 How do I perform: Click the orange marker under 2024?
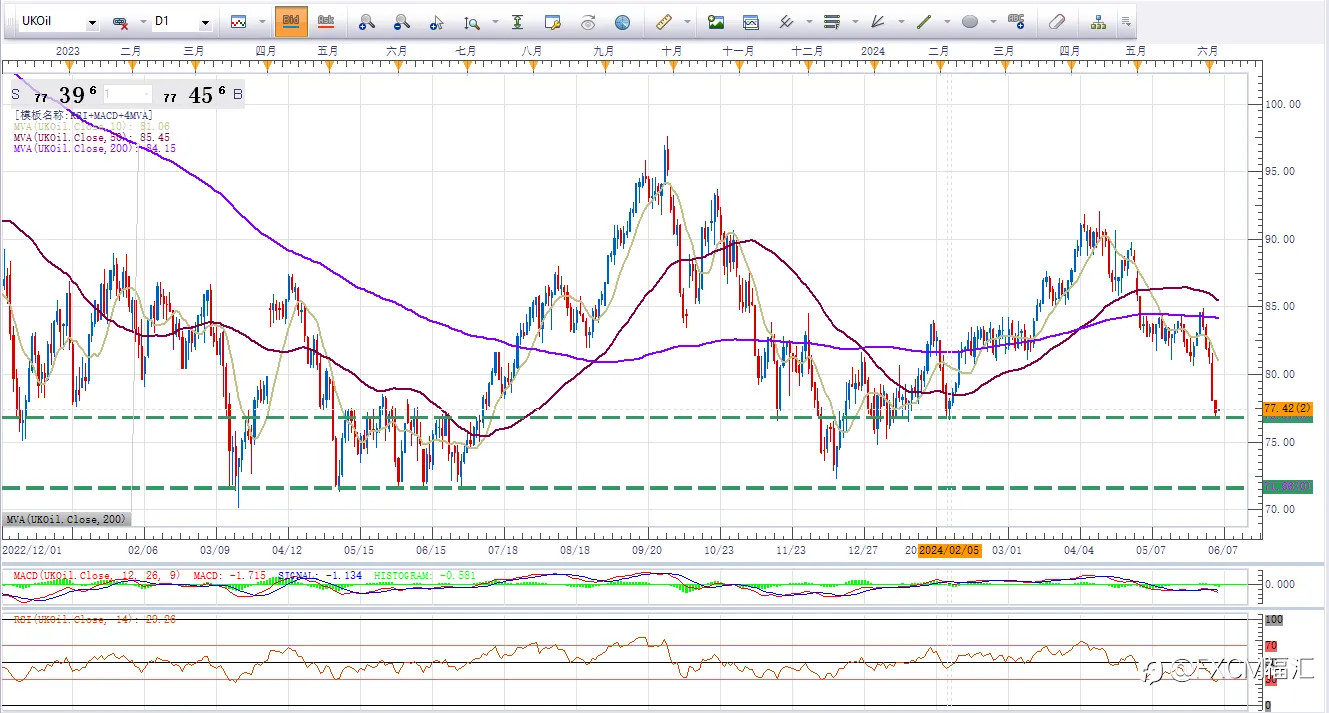pyautogui.click(x=873, y=65)
